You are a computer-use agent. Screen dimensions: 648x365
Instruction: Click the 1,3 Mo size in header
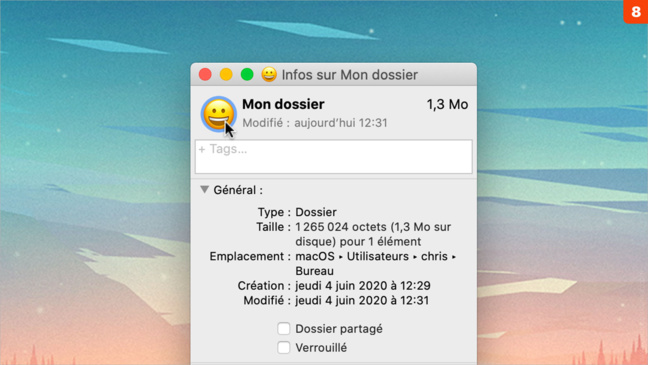[x=448, y=105]
